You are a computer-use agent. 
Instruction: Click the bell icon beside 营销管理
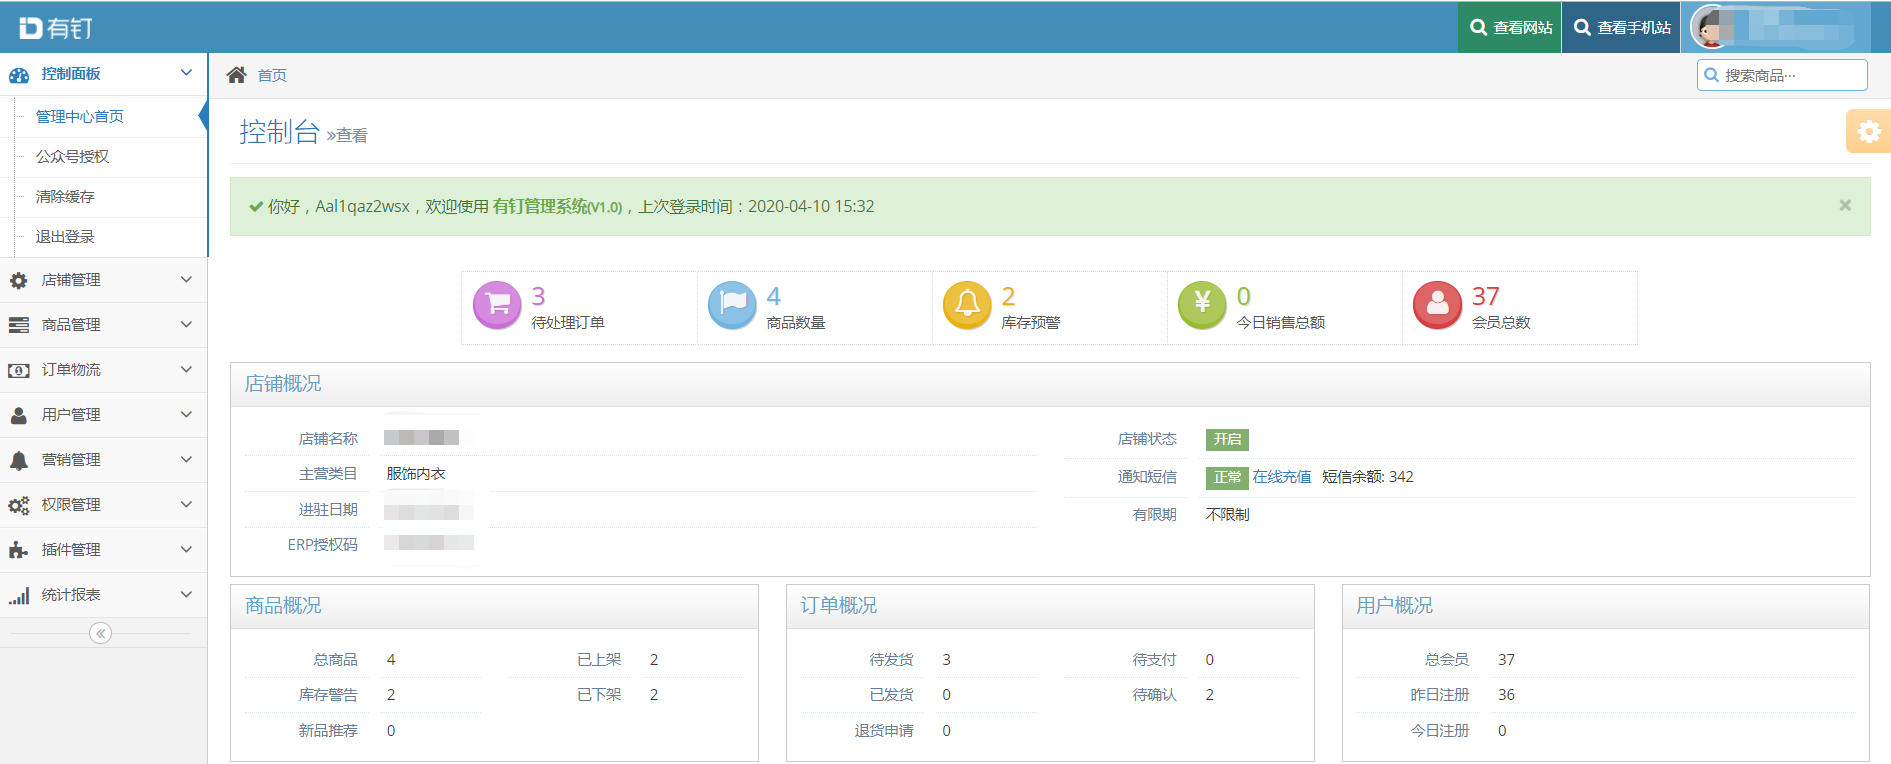tap(19, 460)
